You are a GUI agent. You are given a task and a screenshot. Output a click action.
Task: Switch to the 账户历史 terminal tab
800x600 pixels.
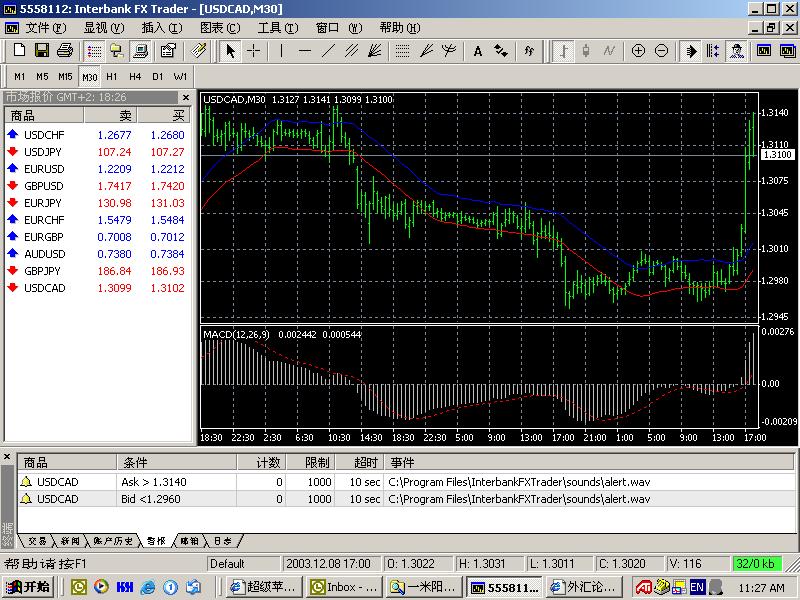pyautogui.click(x=113, y=541)
